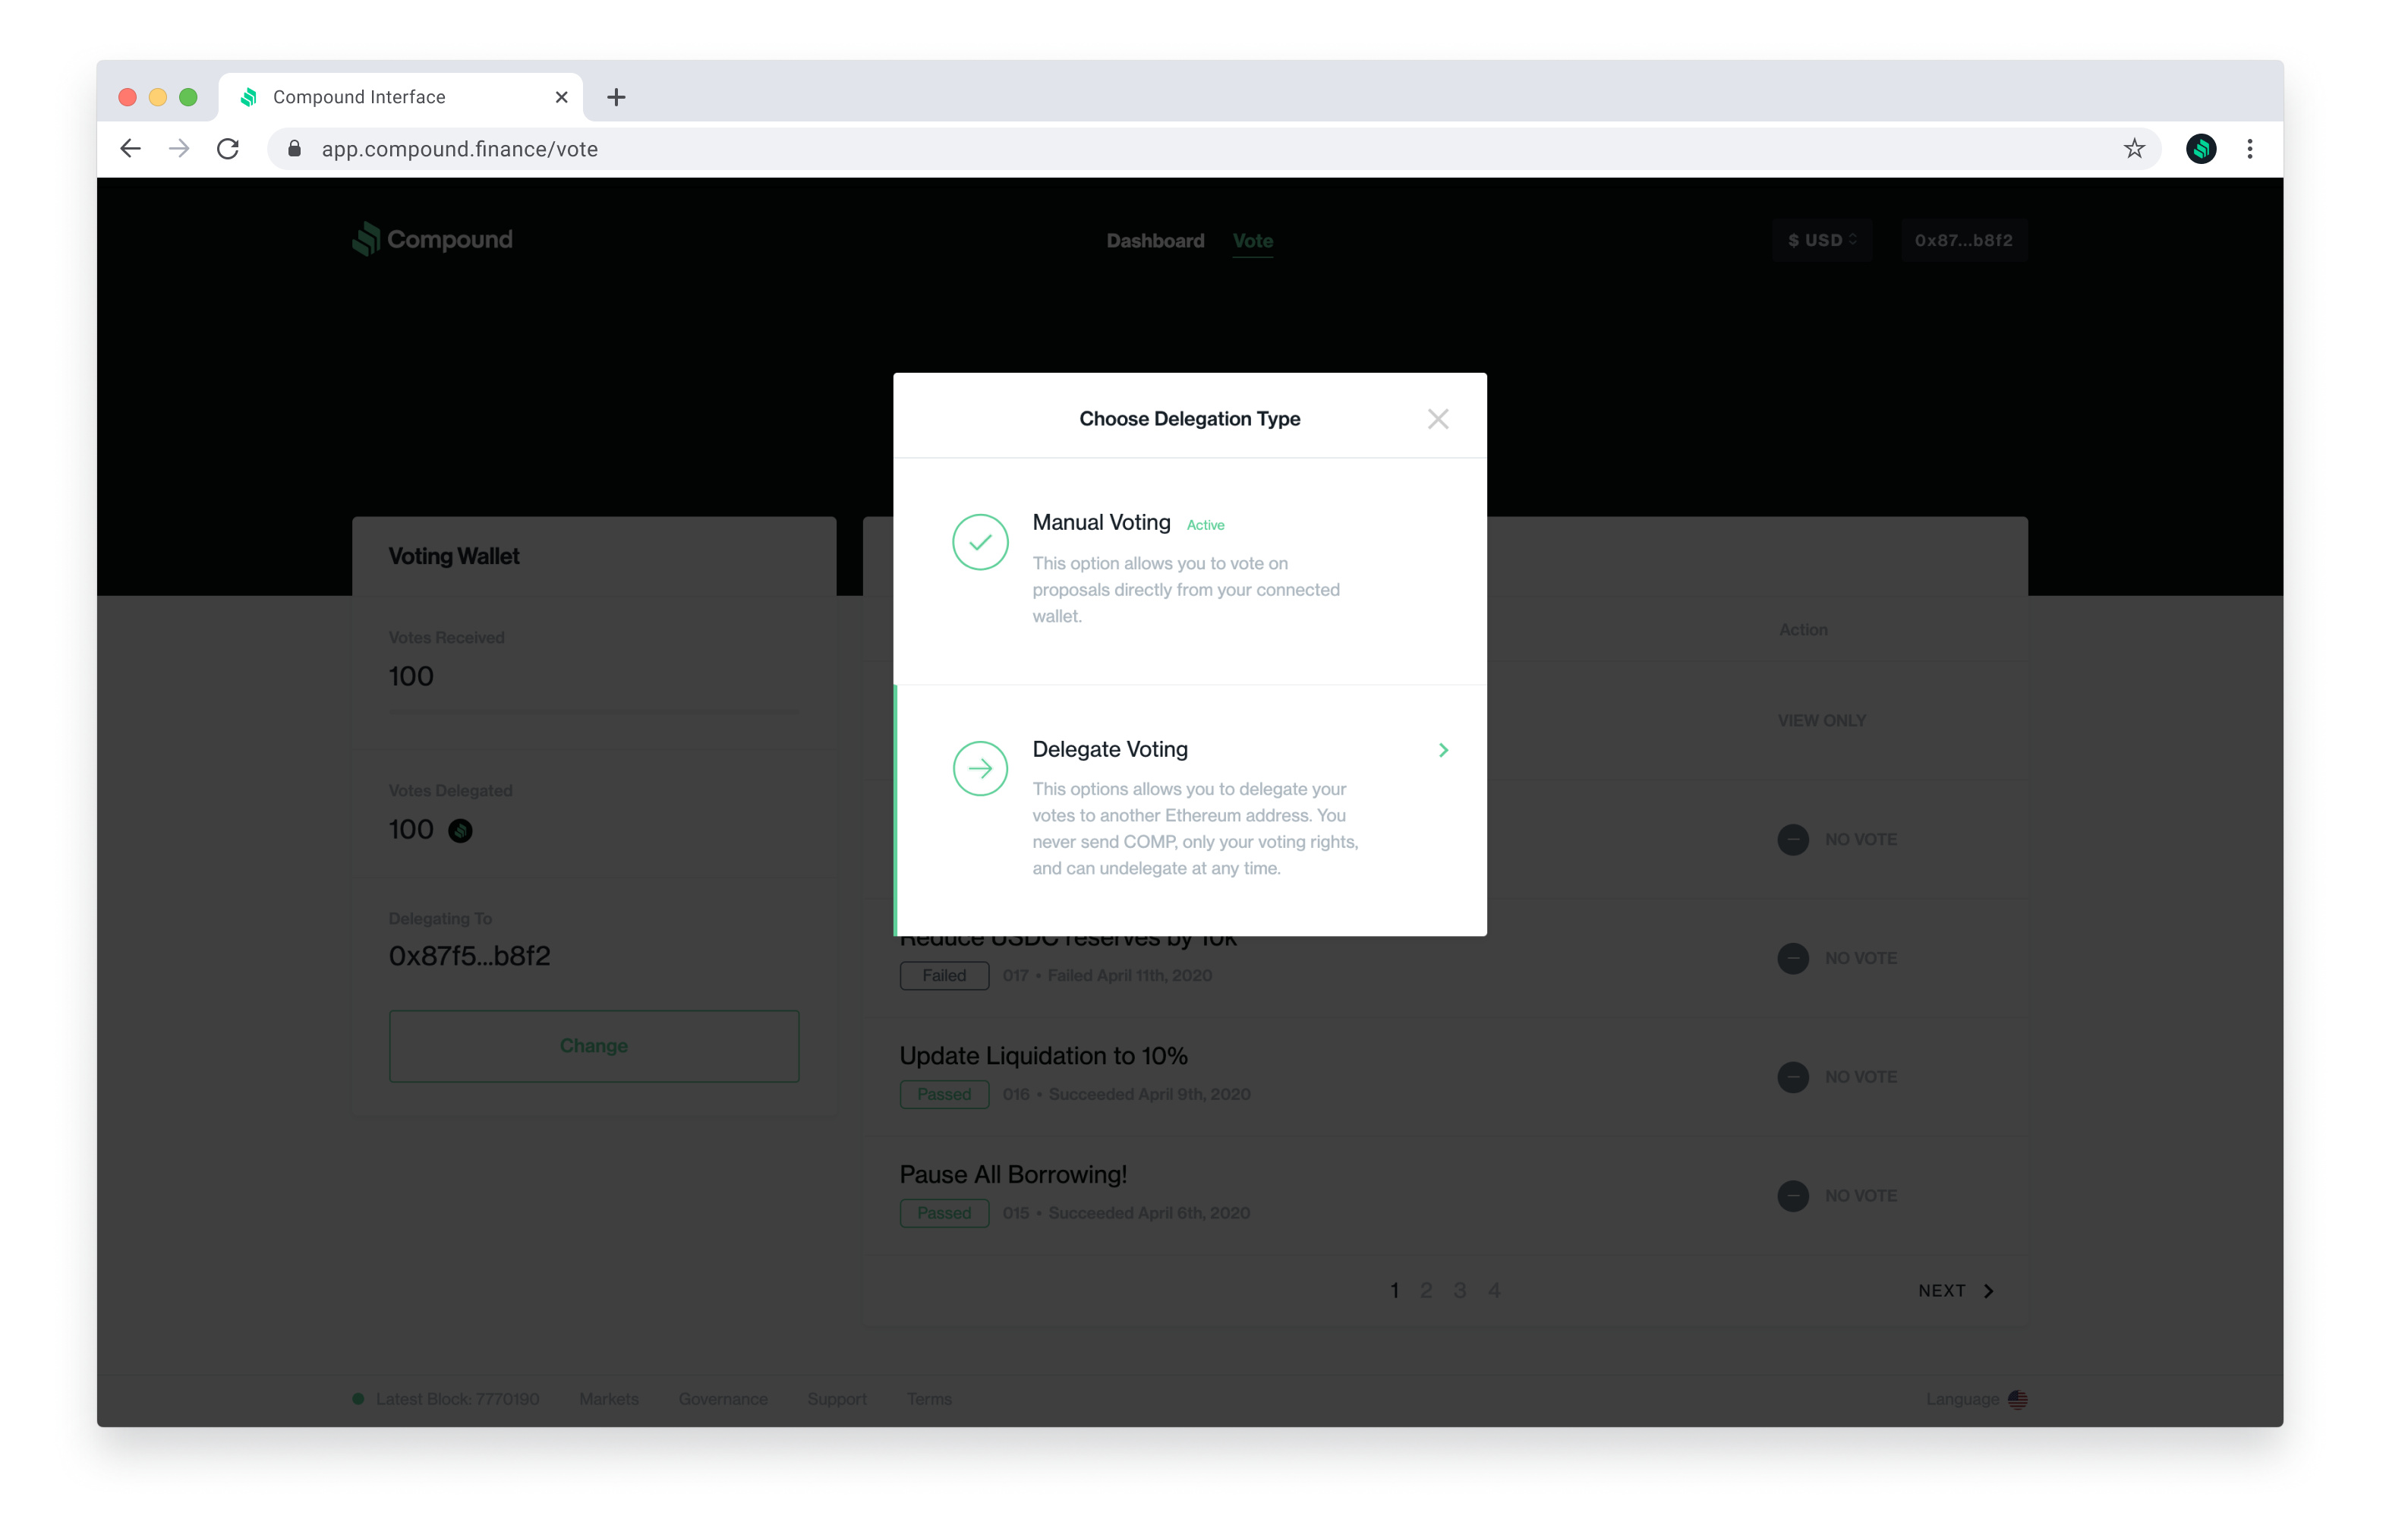Viewport: 2408px width, 1538px height.
Task: Select the Manual Voting checkmark icon
Action: coord(980,542)
